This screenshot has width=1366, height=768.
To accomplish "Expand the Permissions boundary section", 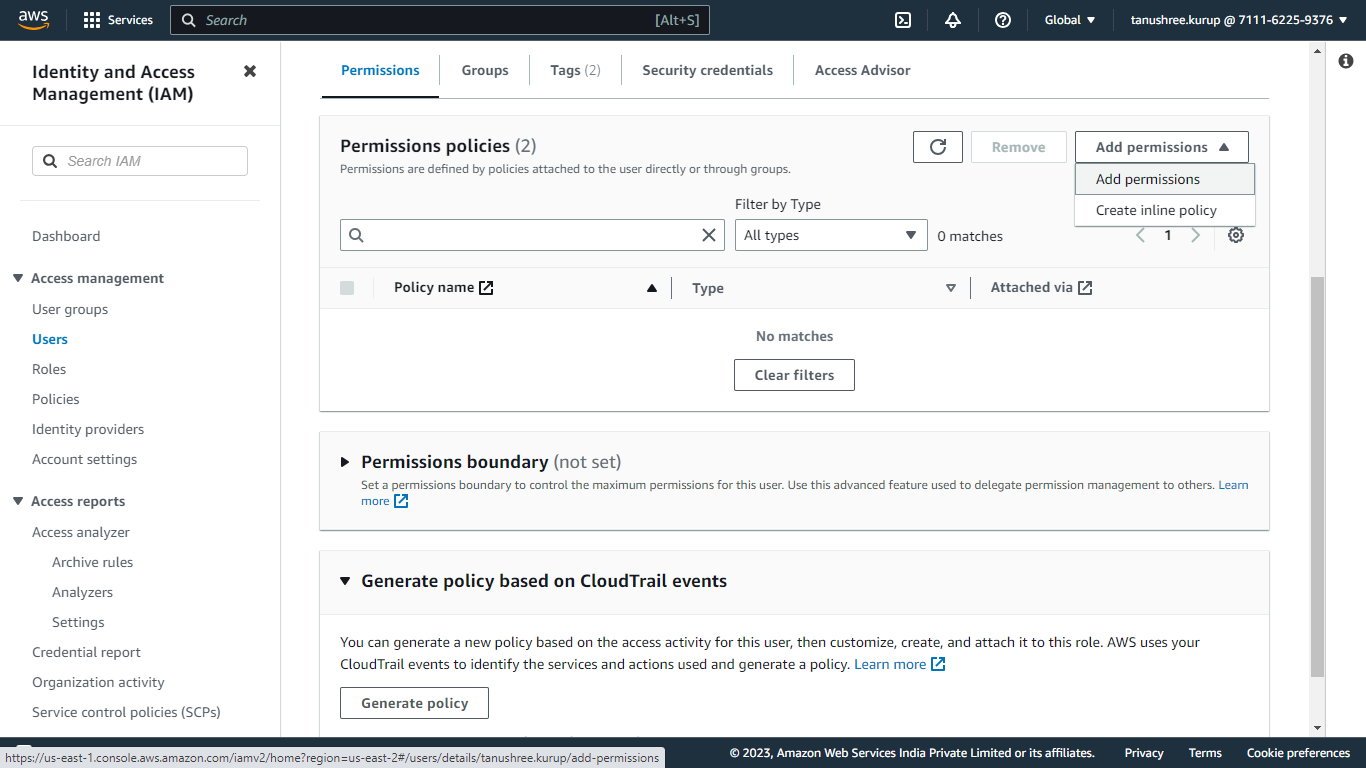I will point(345,462).
